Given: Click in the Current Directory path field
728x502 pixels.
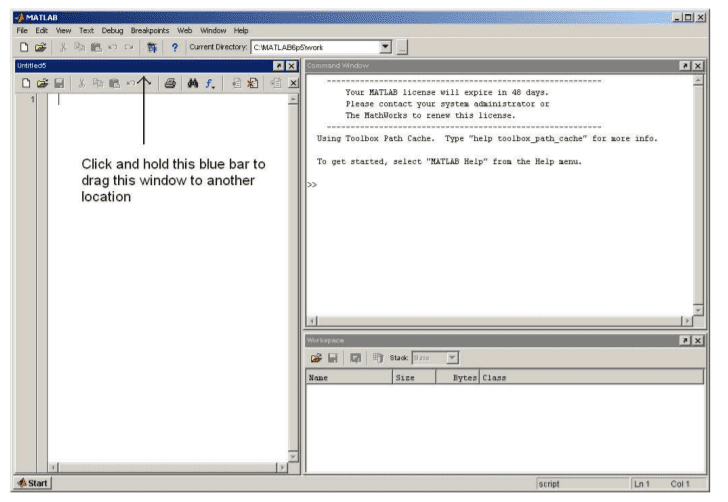Looking at the screenshot, I should tap(316, 47).
